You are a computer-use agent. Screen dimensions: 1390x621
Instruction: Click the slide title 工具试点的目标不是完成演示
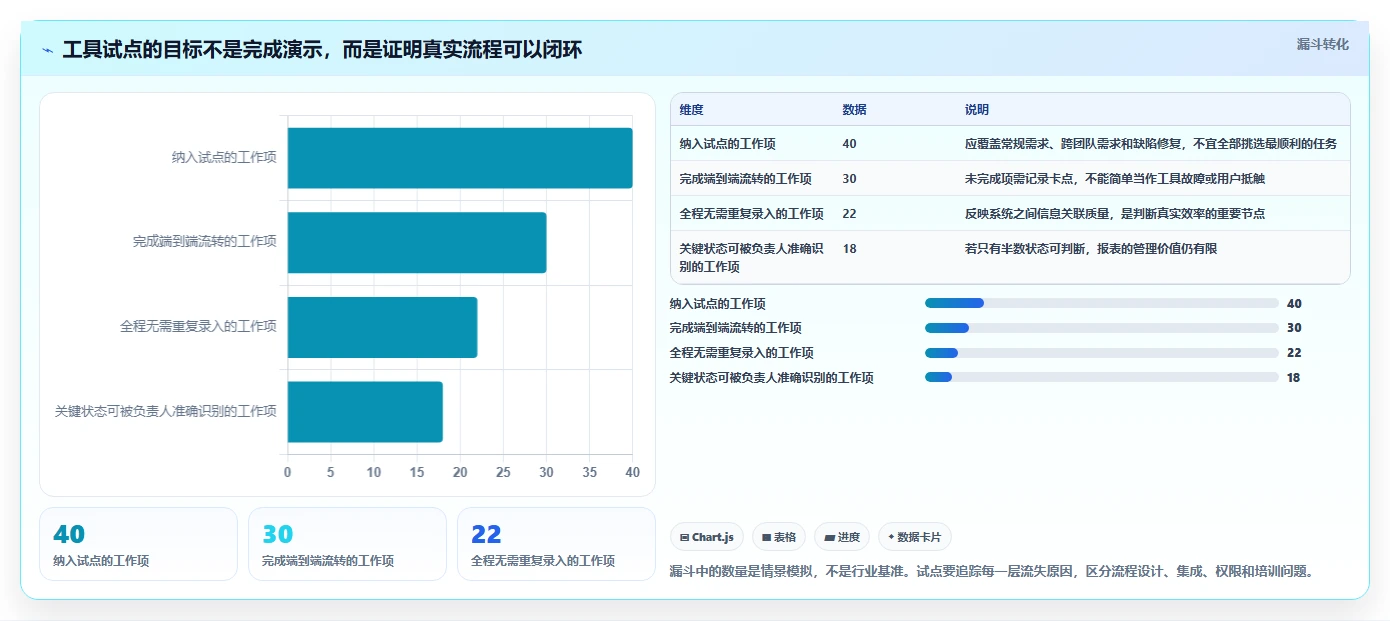tap(322, 50)
